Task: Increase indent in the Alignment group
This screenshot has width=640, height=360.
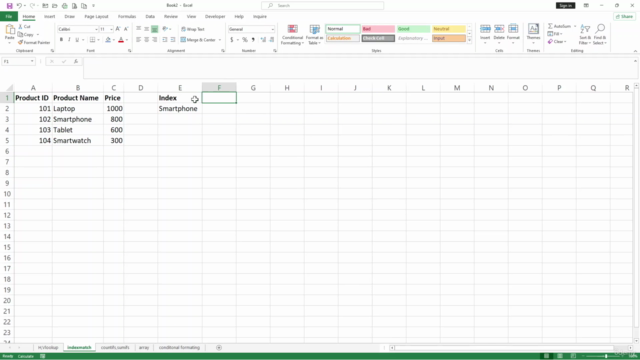Action: point(173,40)
